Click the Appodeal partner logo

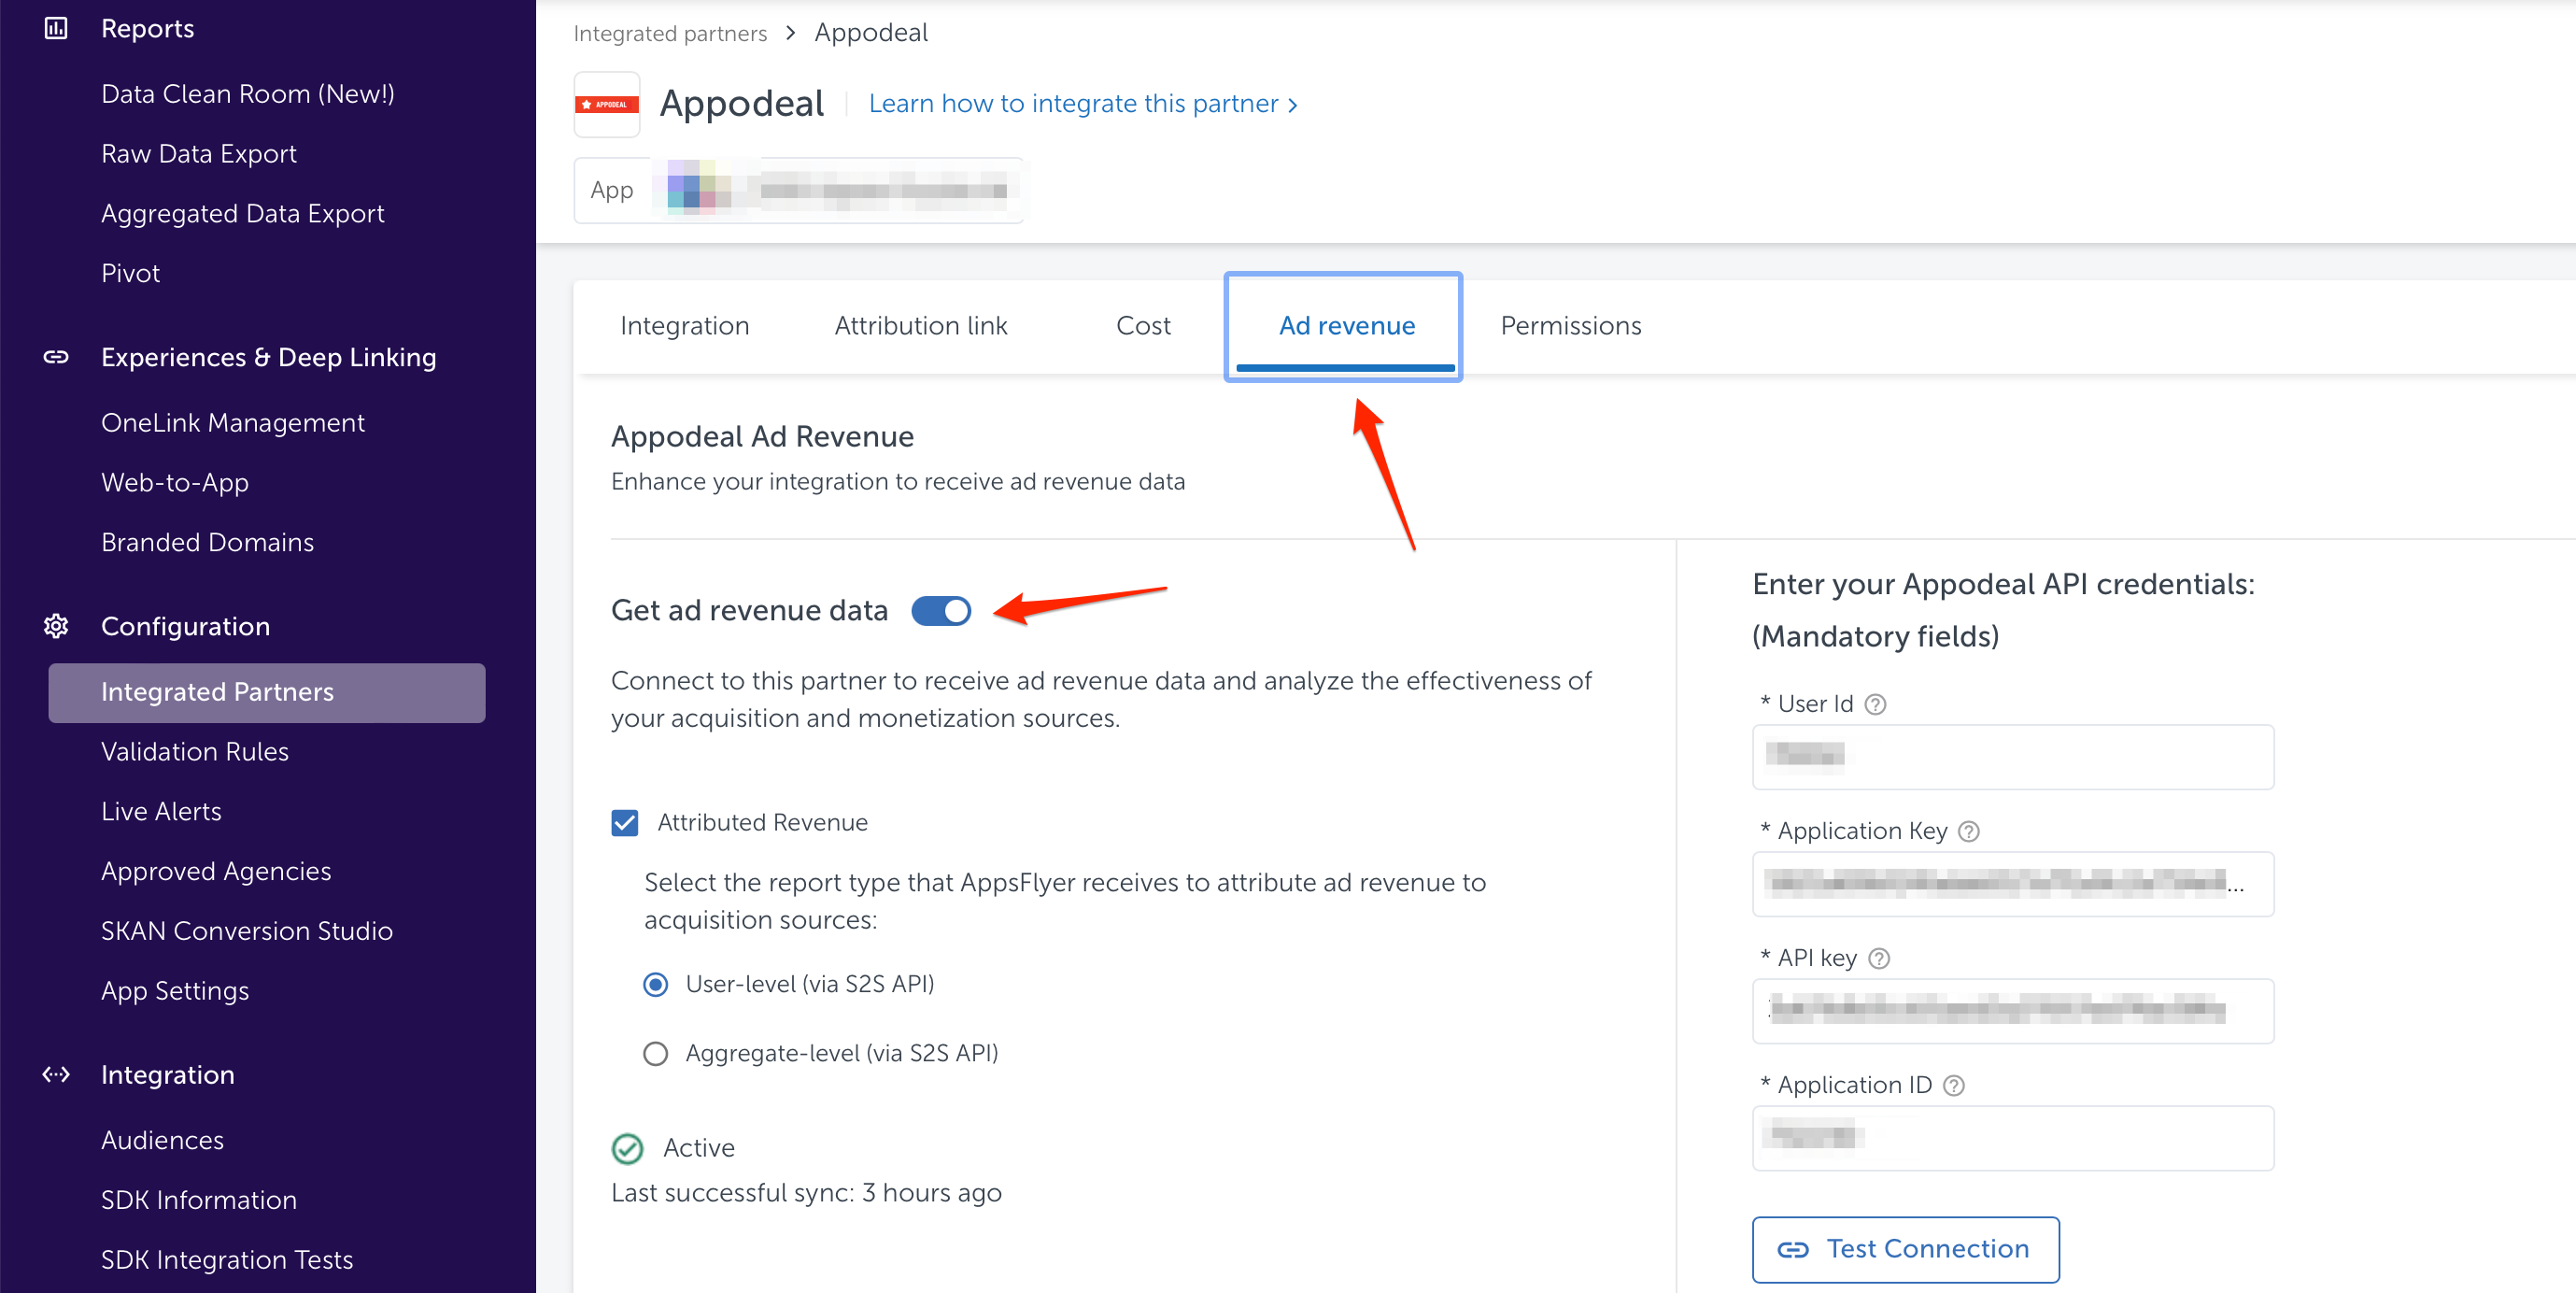[606, 103]
